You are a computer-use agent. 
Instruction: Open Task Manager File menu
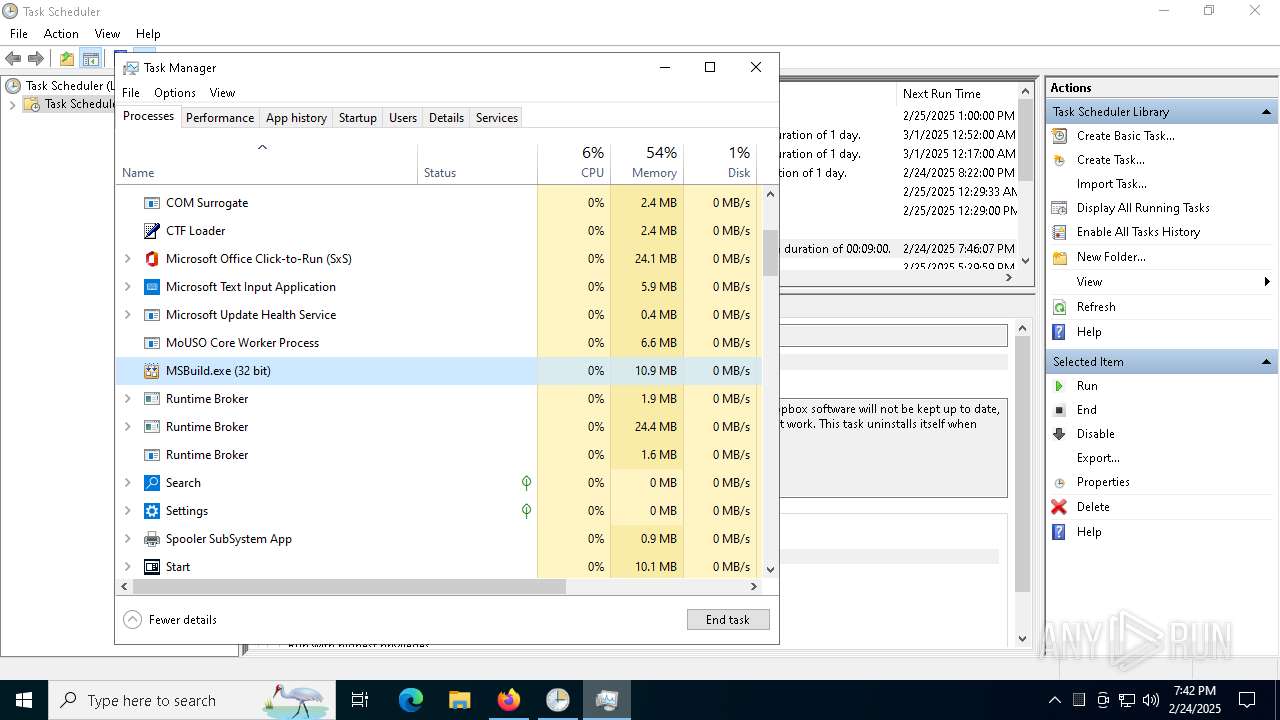coord(131,93)
